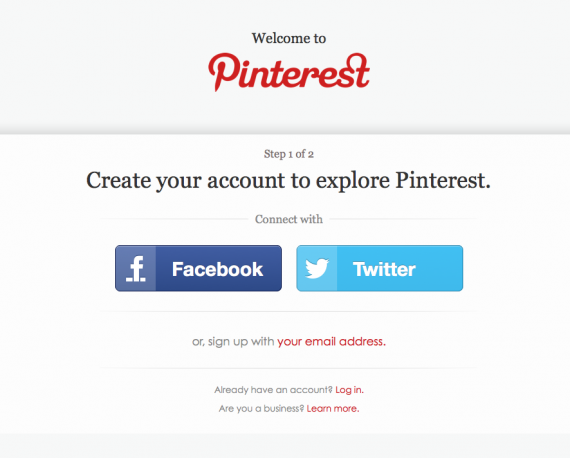Image resolution: width=570 pixels, height=458 pixels.
Task: Follow the red 'Log in.' link
Action: [x=349, y=390]
